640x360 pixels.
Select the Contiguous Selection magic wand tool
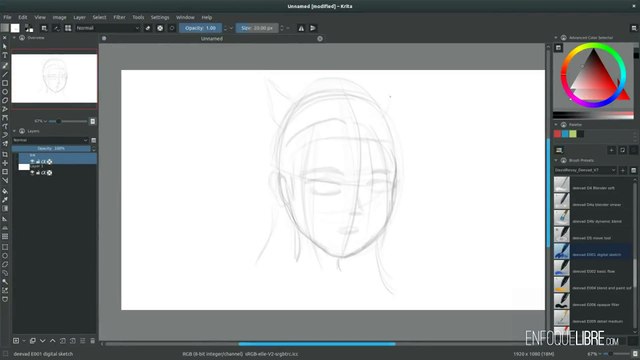5,282
